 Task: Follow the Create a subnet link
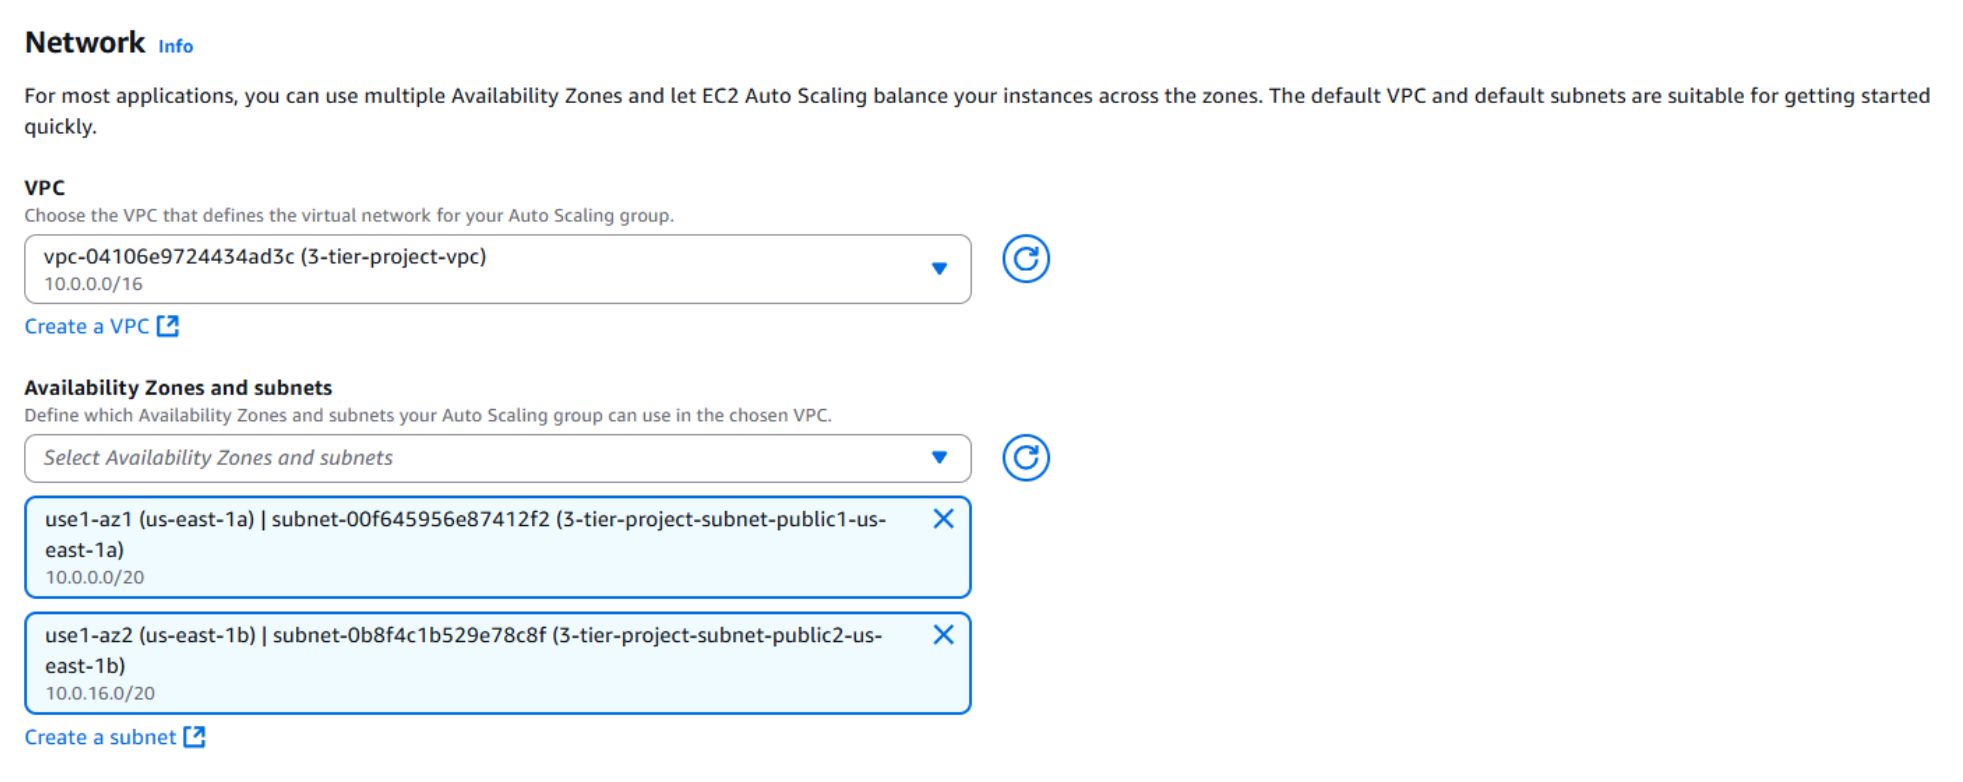(100, 737)
